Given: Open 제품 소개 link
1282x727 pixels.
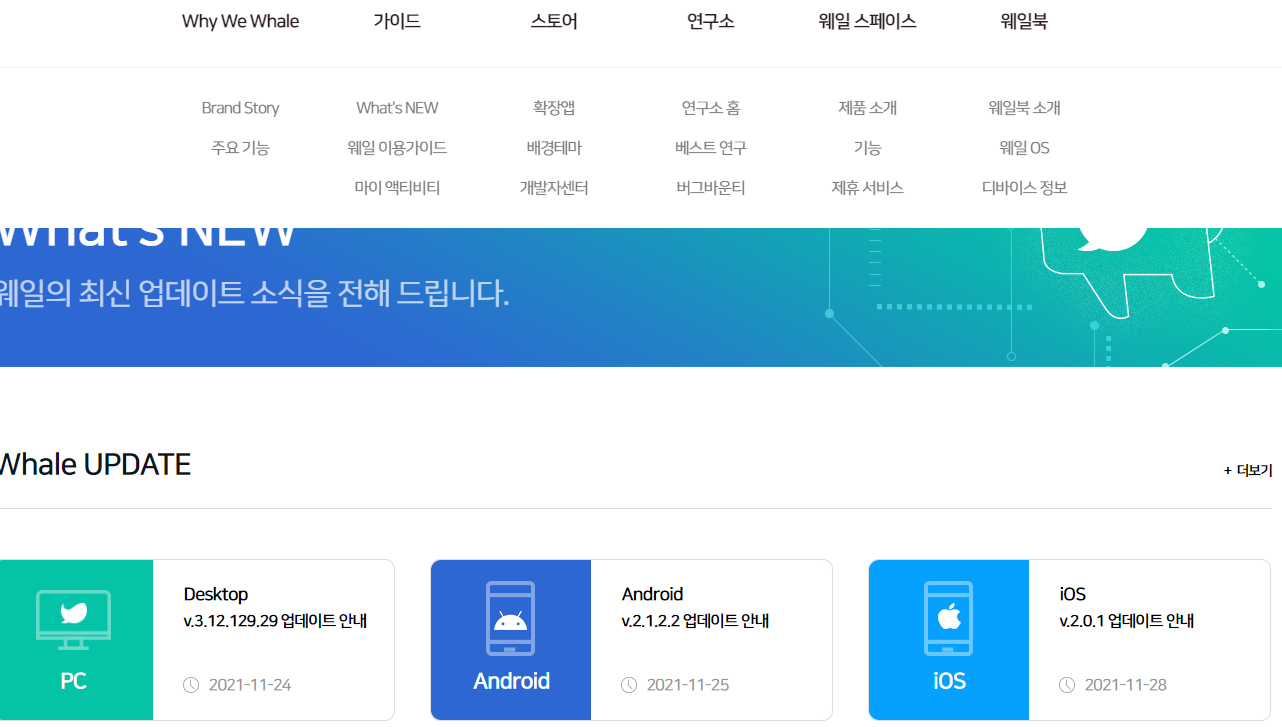Looking at the screenshot, I should [867, 108].
